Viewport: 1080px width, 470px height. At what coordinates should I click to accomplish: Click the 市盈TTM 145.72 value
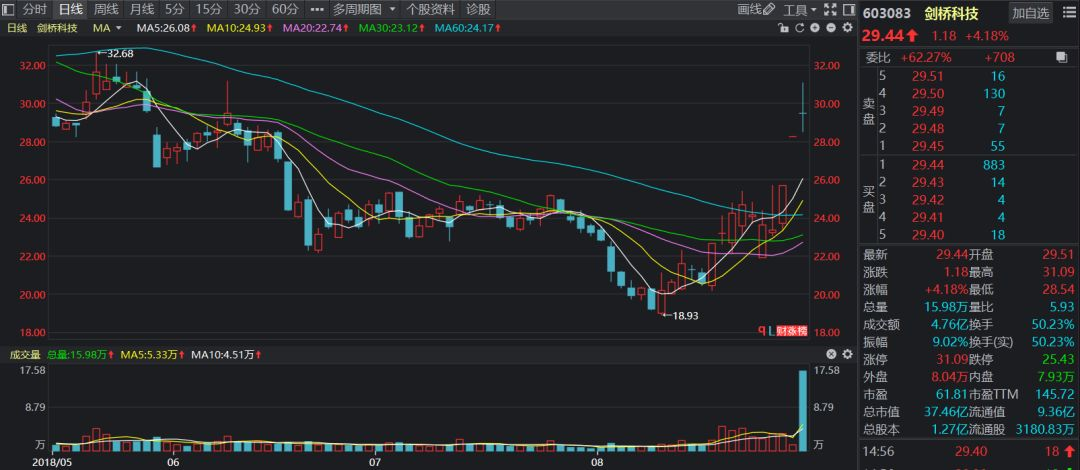pyautogui.click(x=1054, y=394)
